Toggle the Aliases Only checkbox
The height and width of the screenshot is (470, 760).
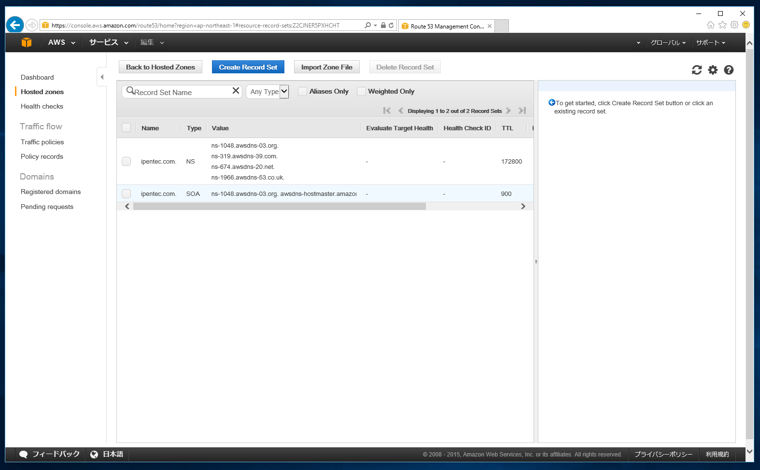[302, 91]
